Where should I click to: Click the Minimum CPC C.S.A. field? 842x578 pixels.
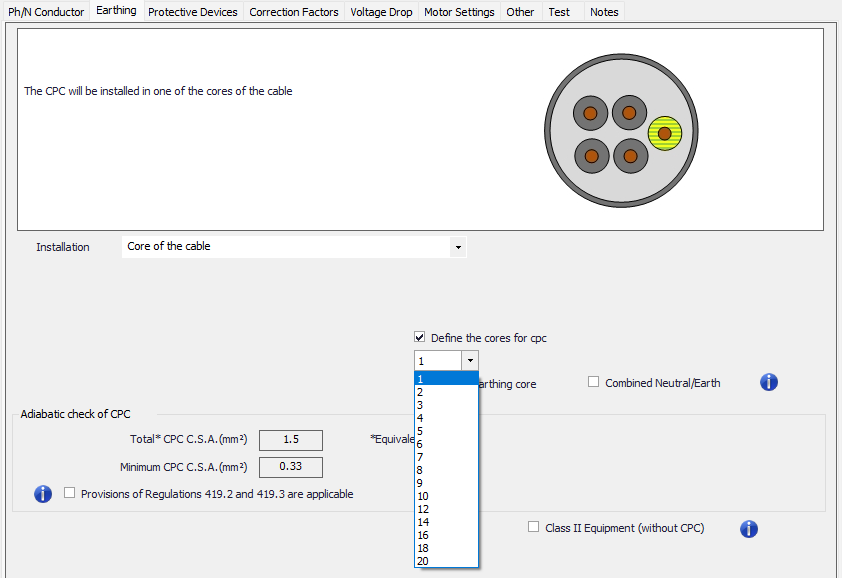pos(290,467)
